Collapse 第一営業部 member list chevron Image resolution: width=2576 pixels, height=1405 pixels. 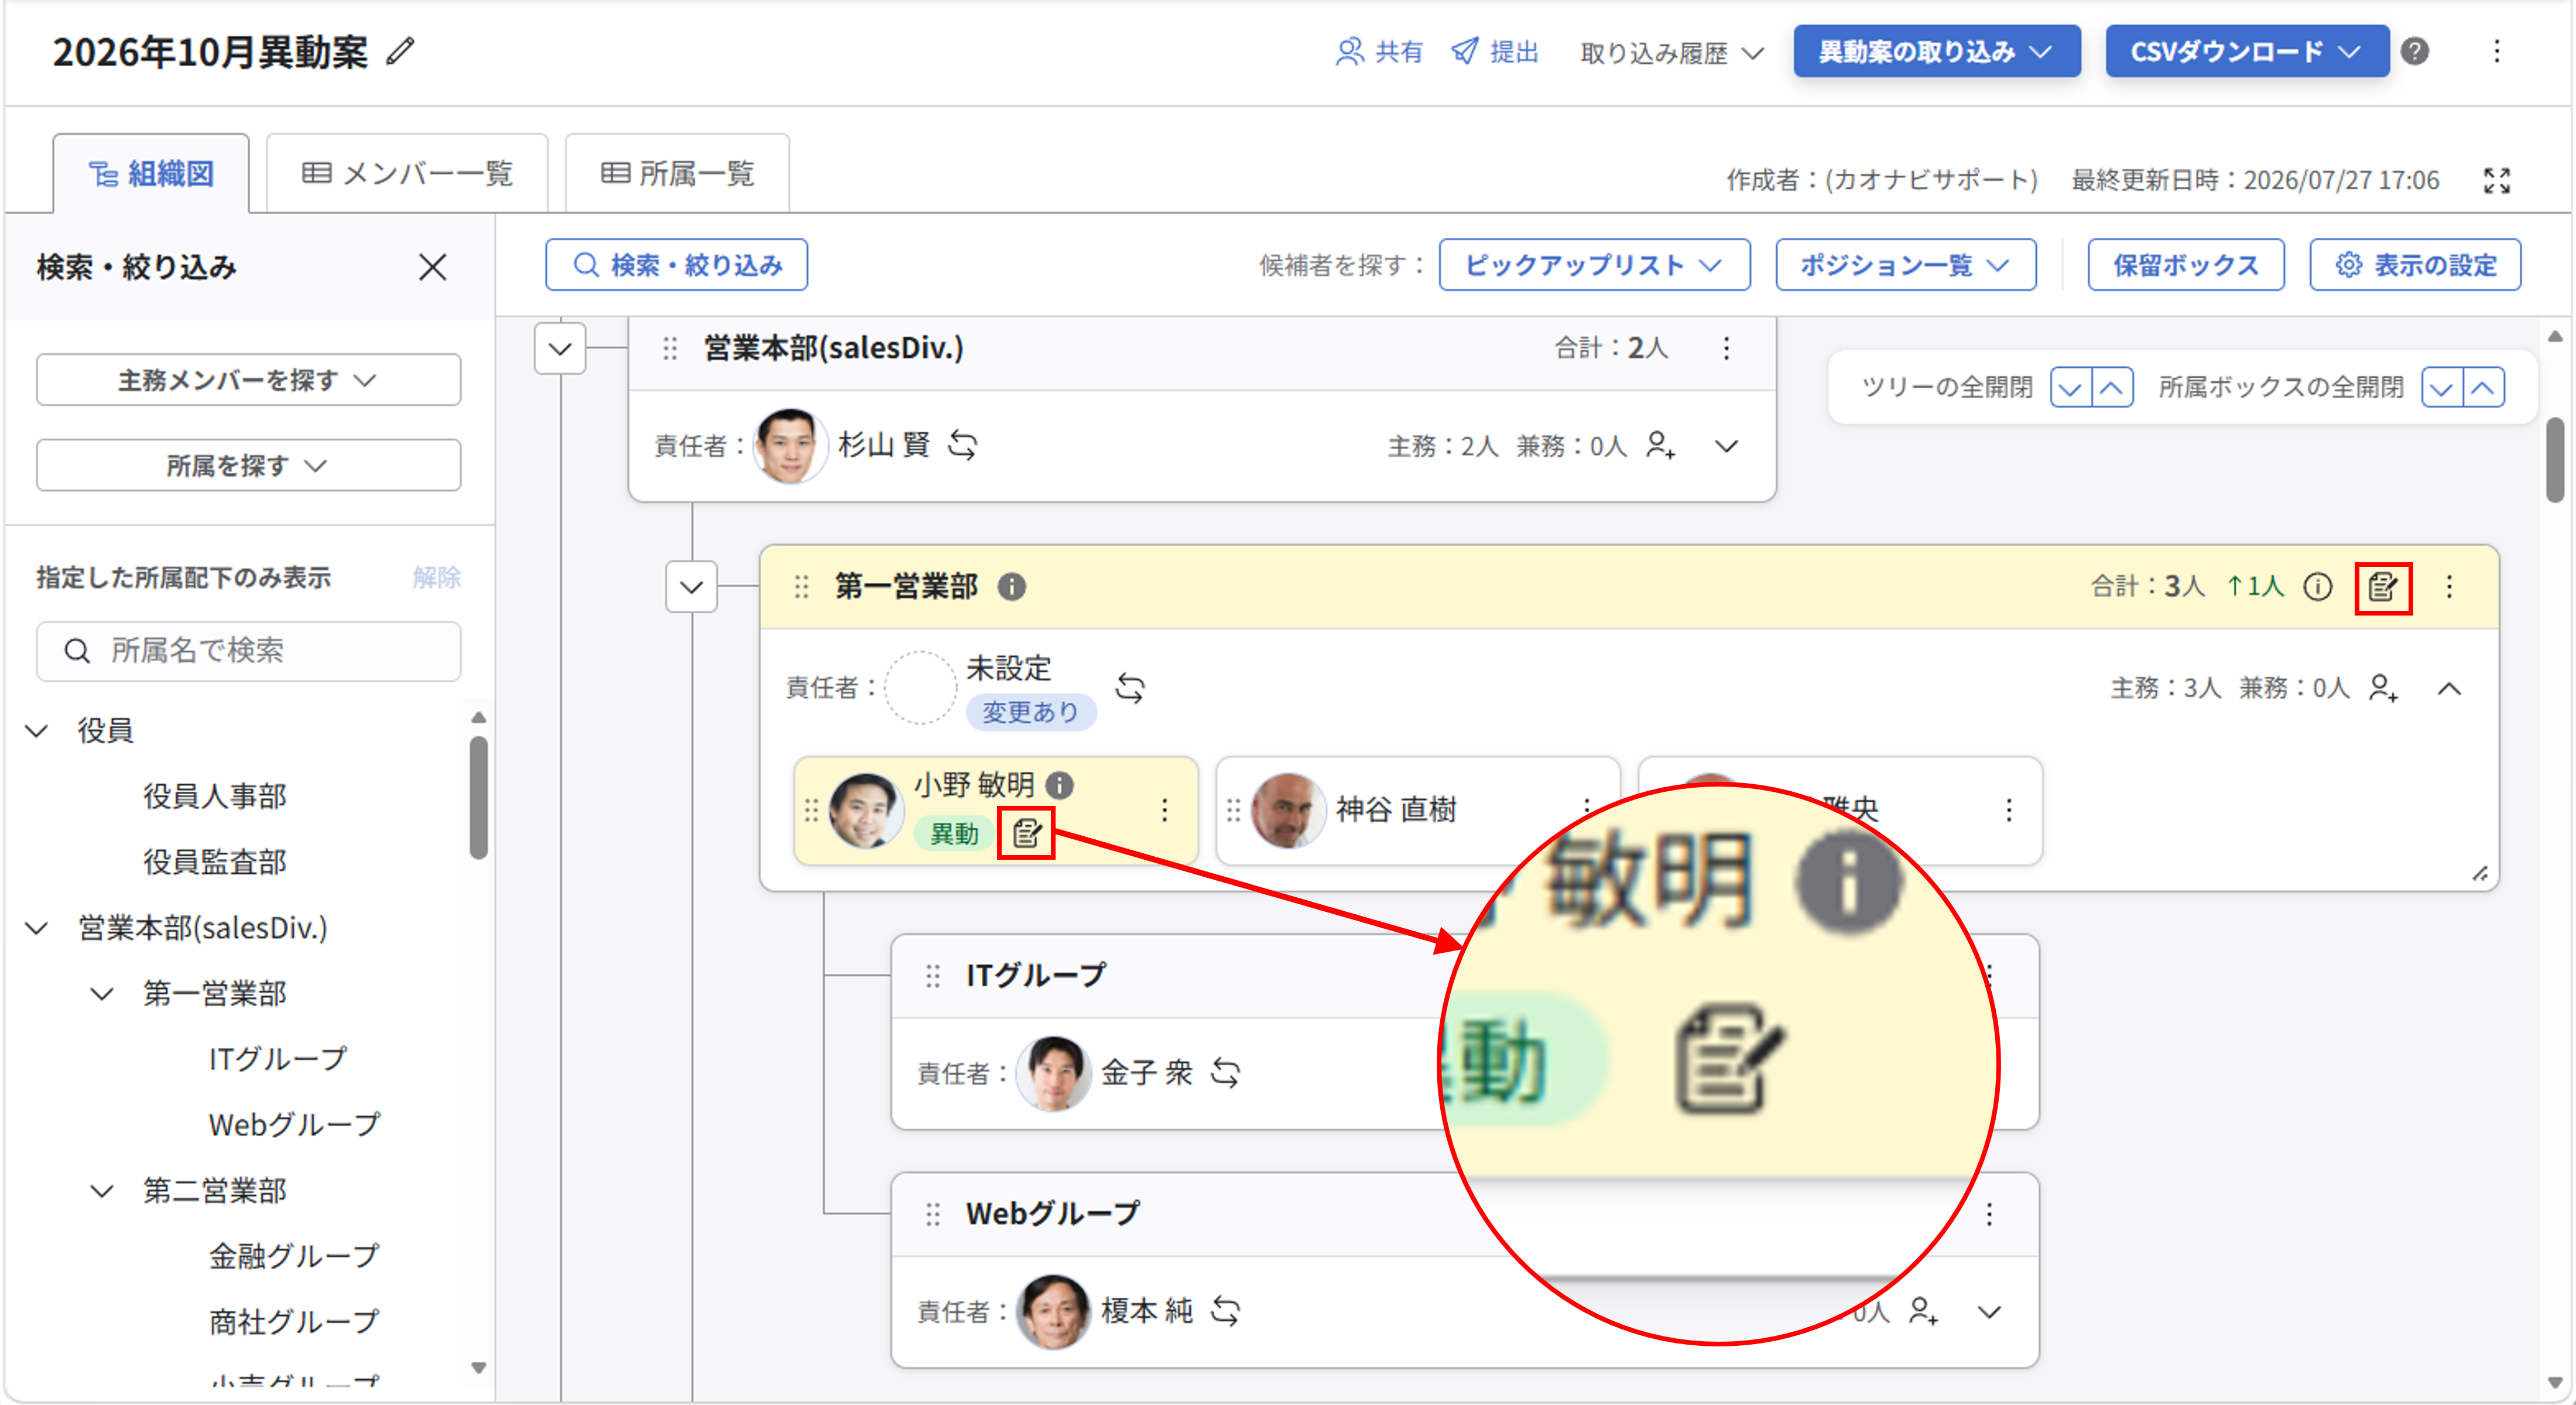click(2449, 688)
